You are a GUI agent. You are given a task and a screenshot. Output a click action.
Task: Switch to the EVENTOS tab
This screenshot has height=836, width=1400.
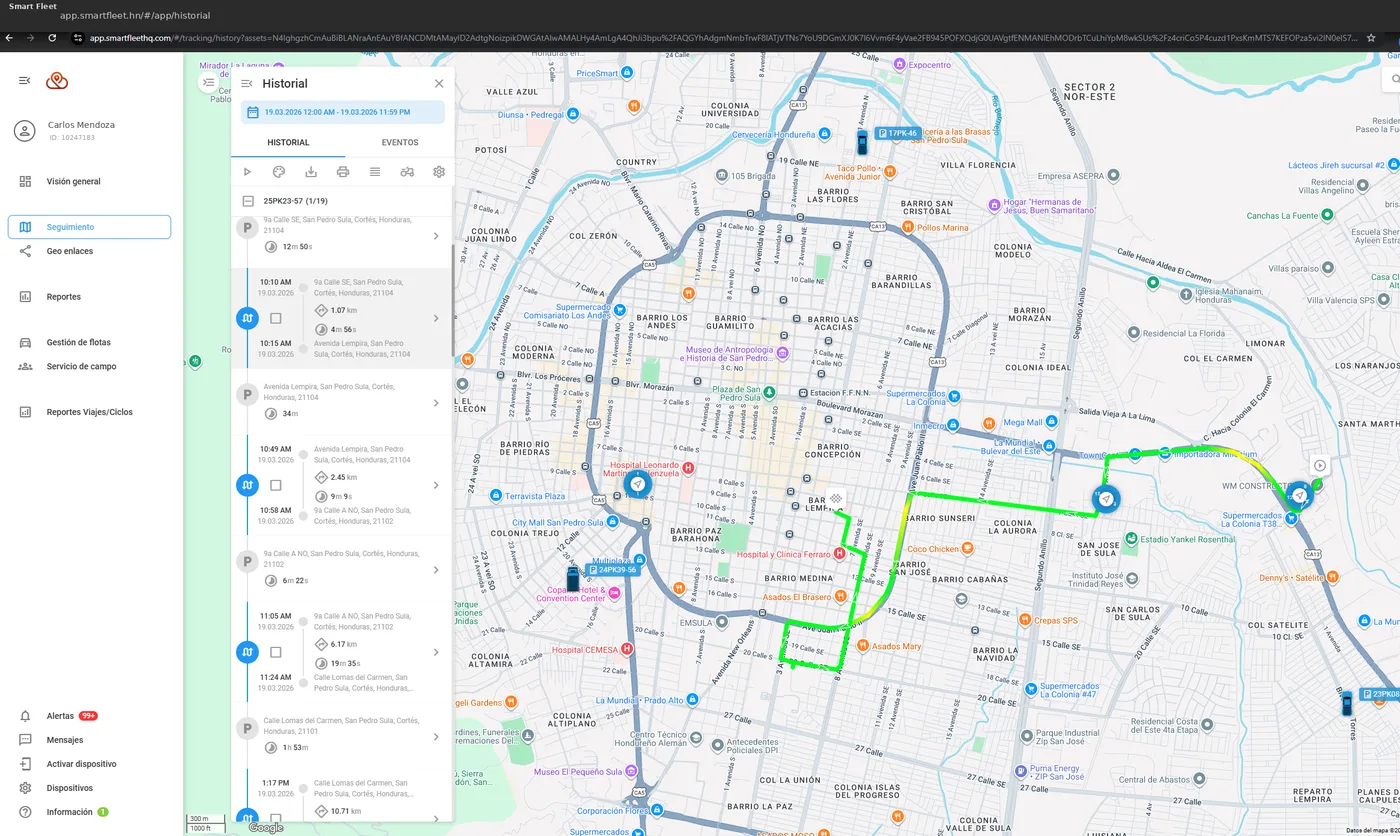click(399, 142)
